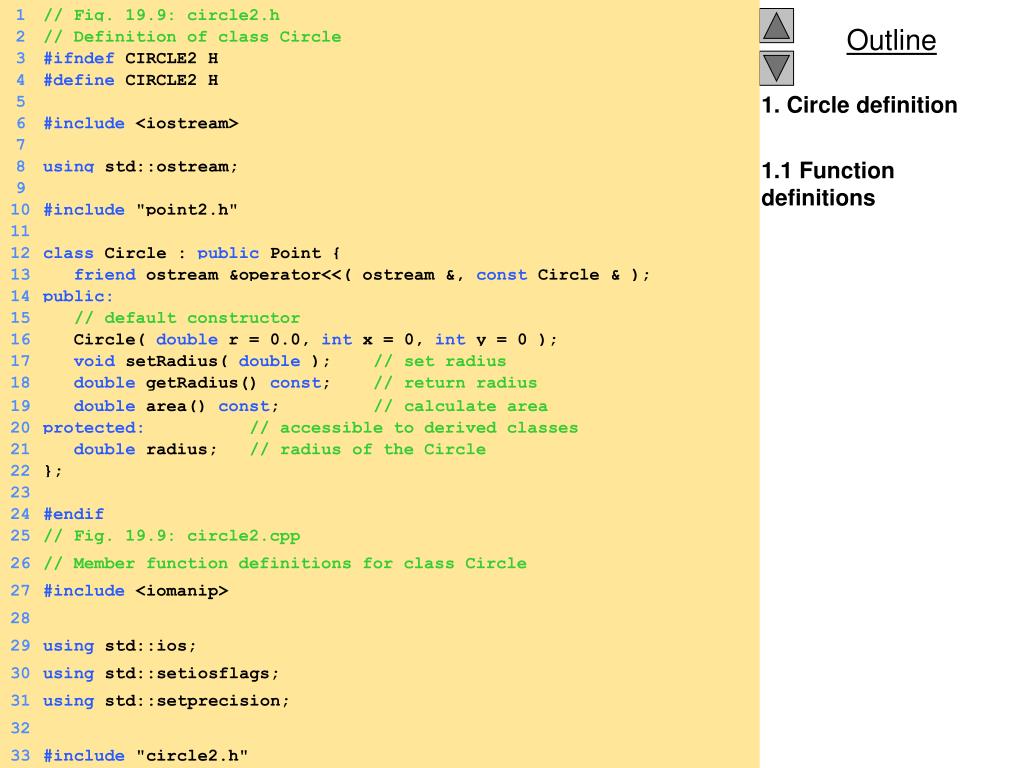Image resolution: width=1024 pixels, height=768 pixels.
Task: Click the friend ostream operator<< declaration
Action: (361, 275)
